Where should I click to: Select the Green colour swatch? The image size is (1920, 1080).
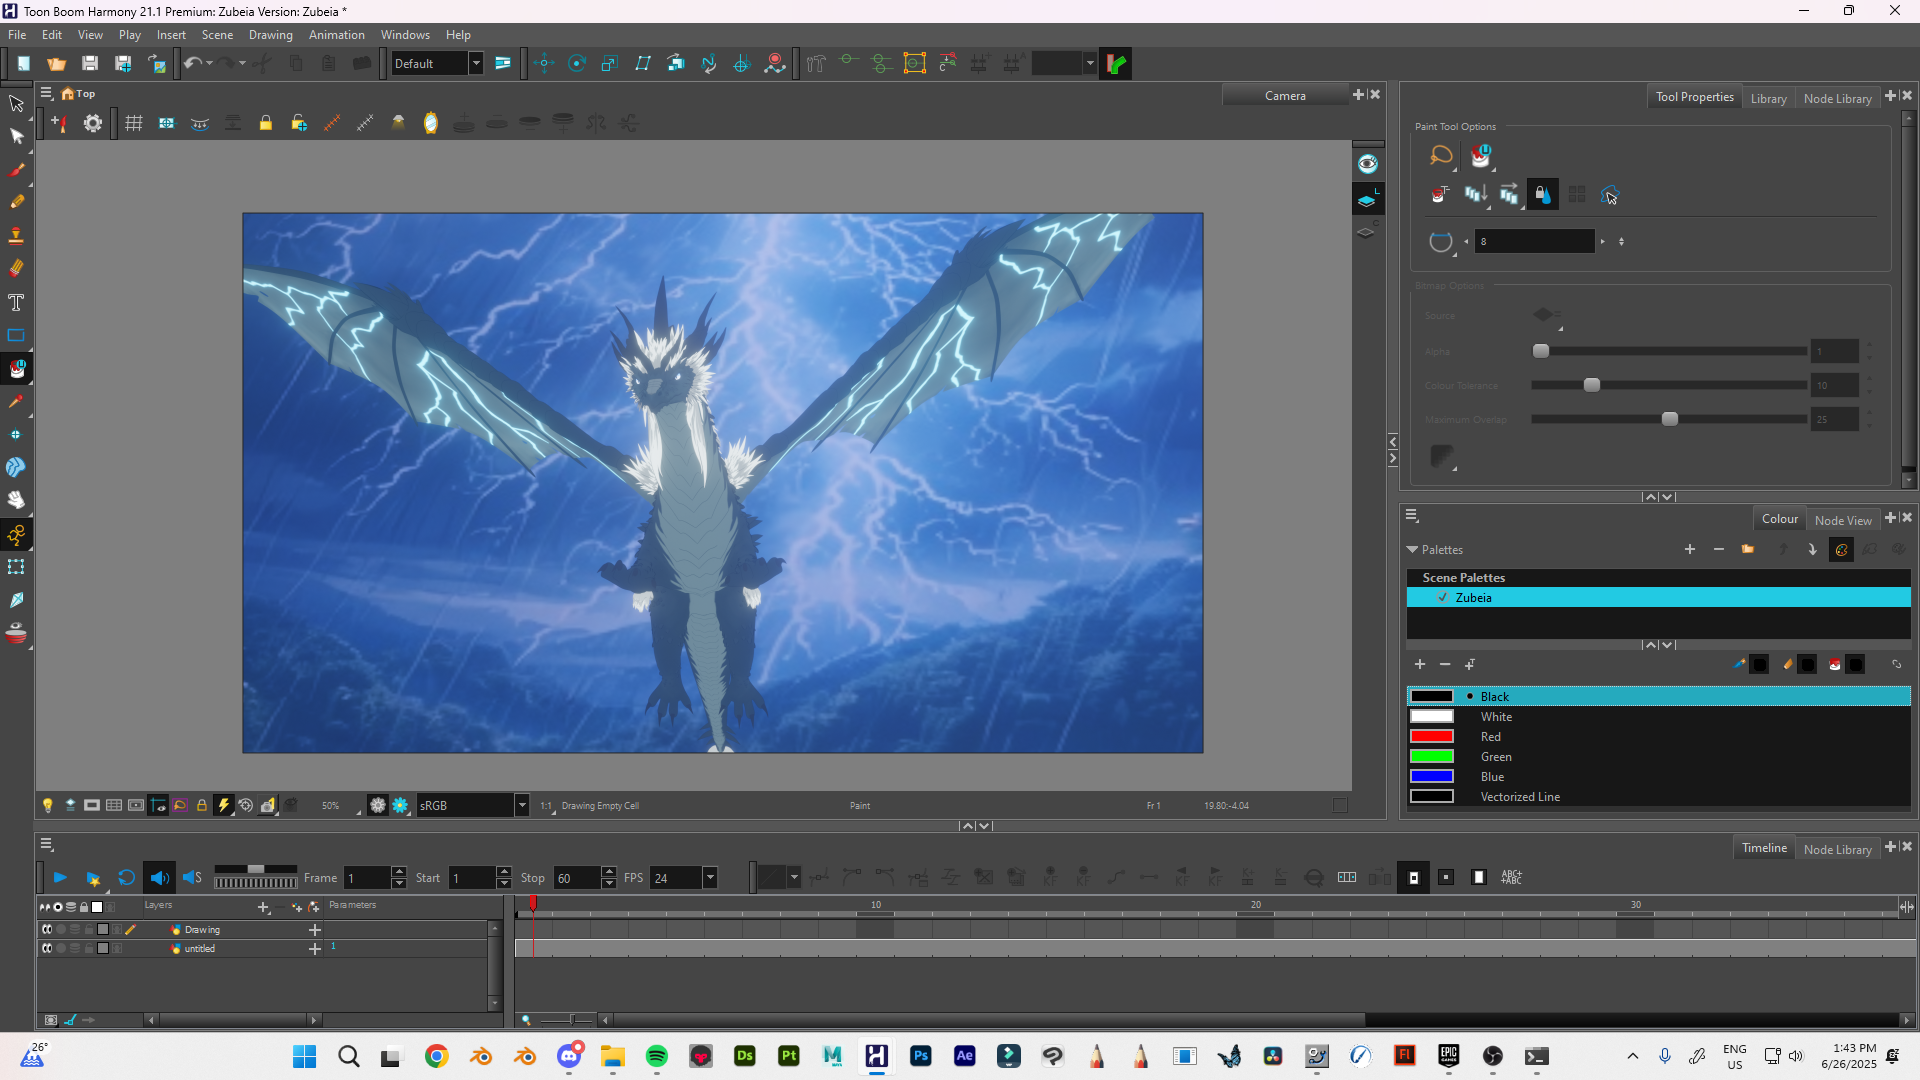(x=1431, y=756)
